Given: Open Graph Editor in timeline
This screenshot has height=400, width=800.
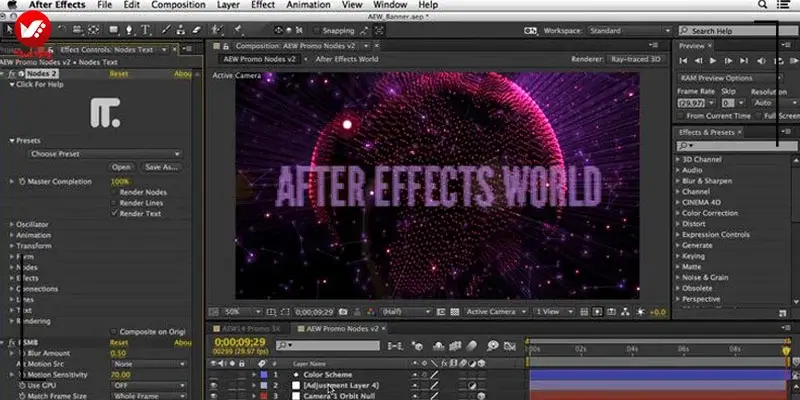Looking at the screenshot, I should [510, 346].
